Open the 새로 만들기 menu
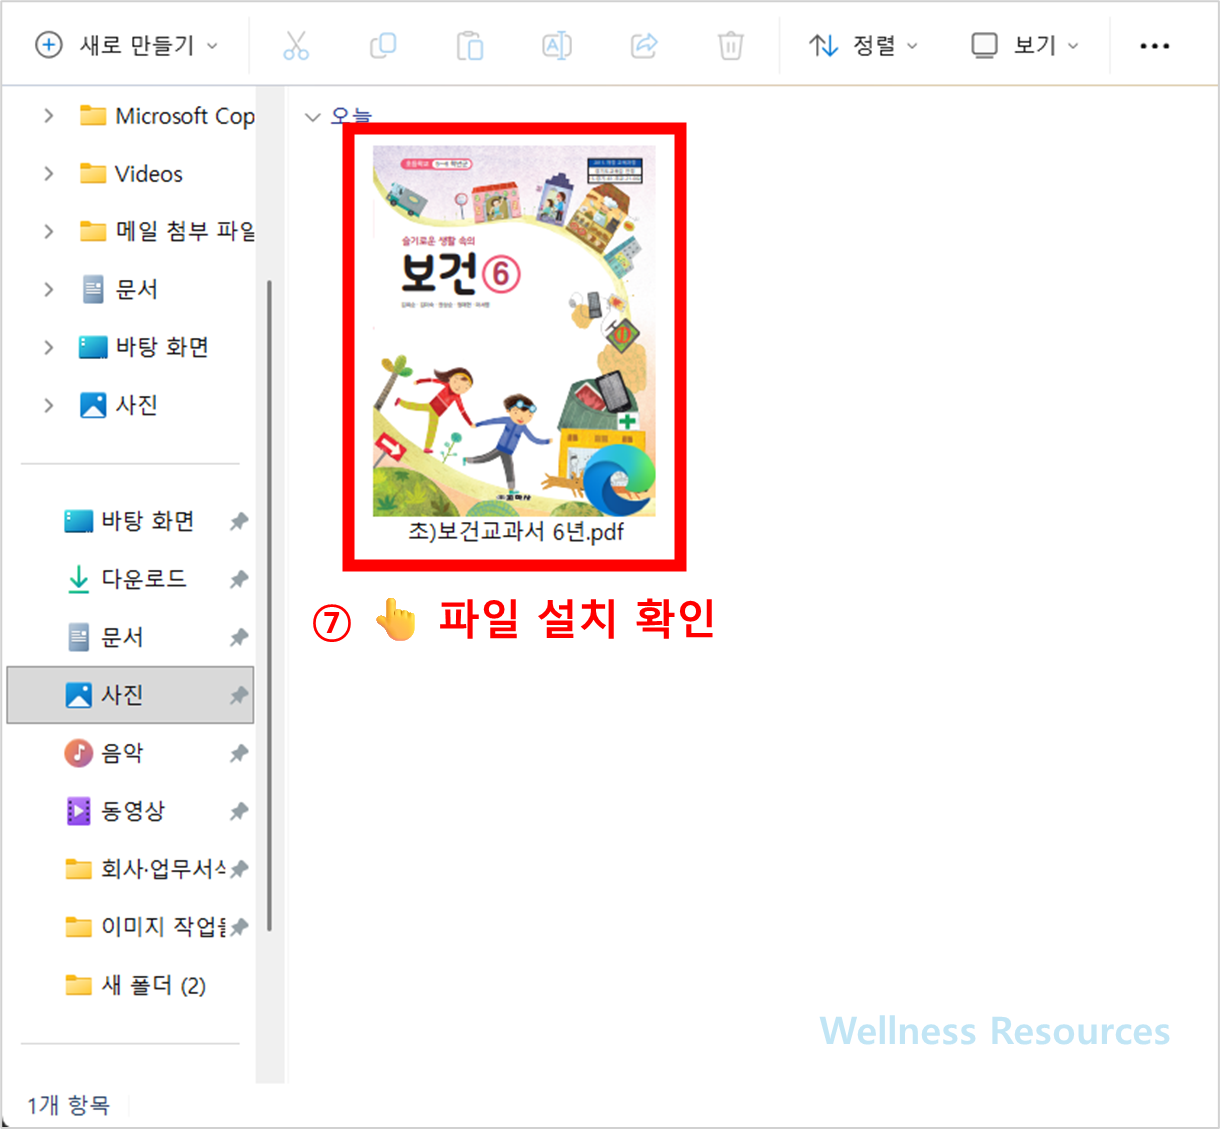This screenshot has height=1129, width=1220. (x=126, y=45)
